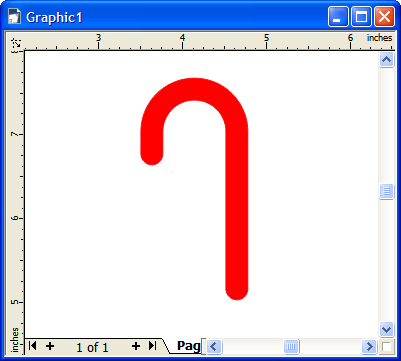Screen dimensions: 401x361
Task: Click the ruler origin crosshair icon
Action: click(x=16, y=43)
